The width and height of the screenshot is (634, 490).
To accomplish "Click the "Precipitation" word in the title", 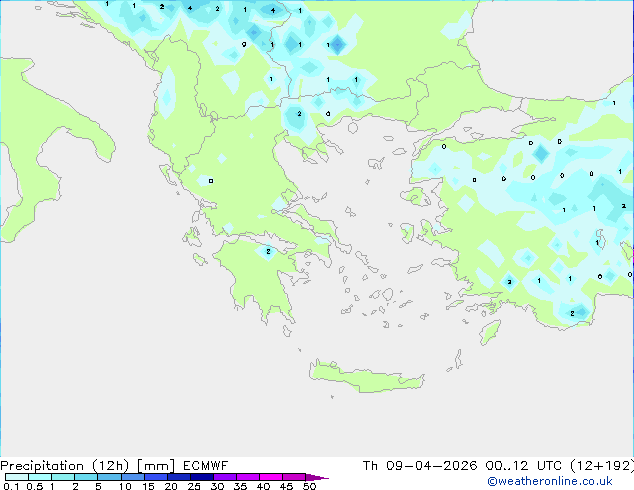I will coord(42,466).
